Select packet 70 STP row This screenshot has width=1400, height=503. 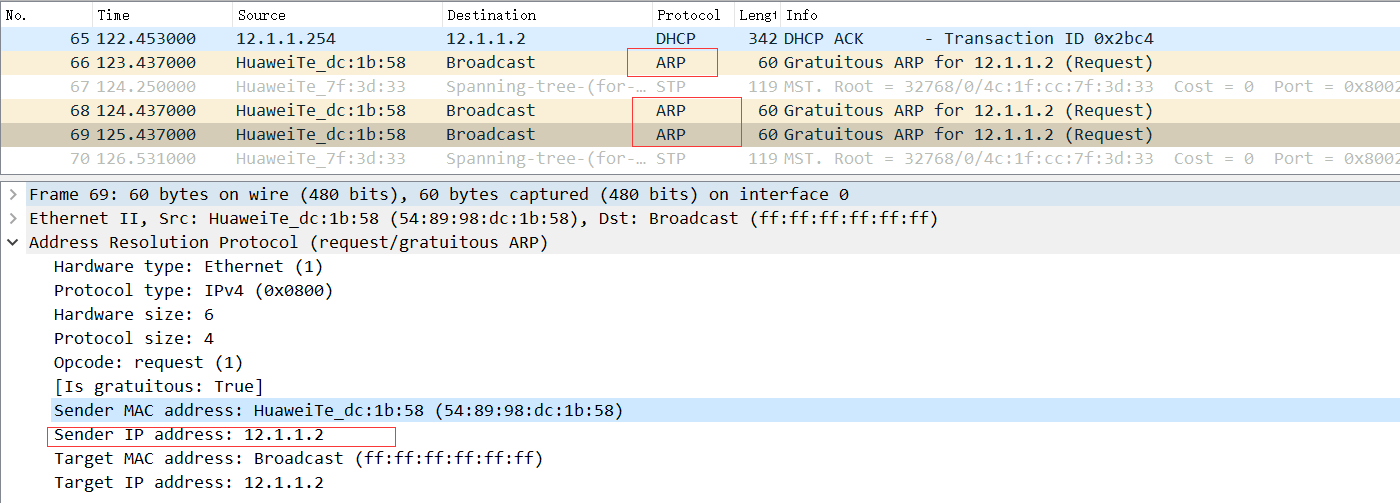click(700, 159)
